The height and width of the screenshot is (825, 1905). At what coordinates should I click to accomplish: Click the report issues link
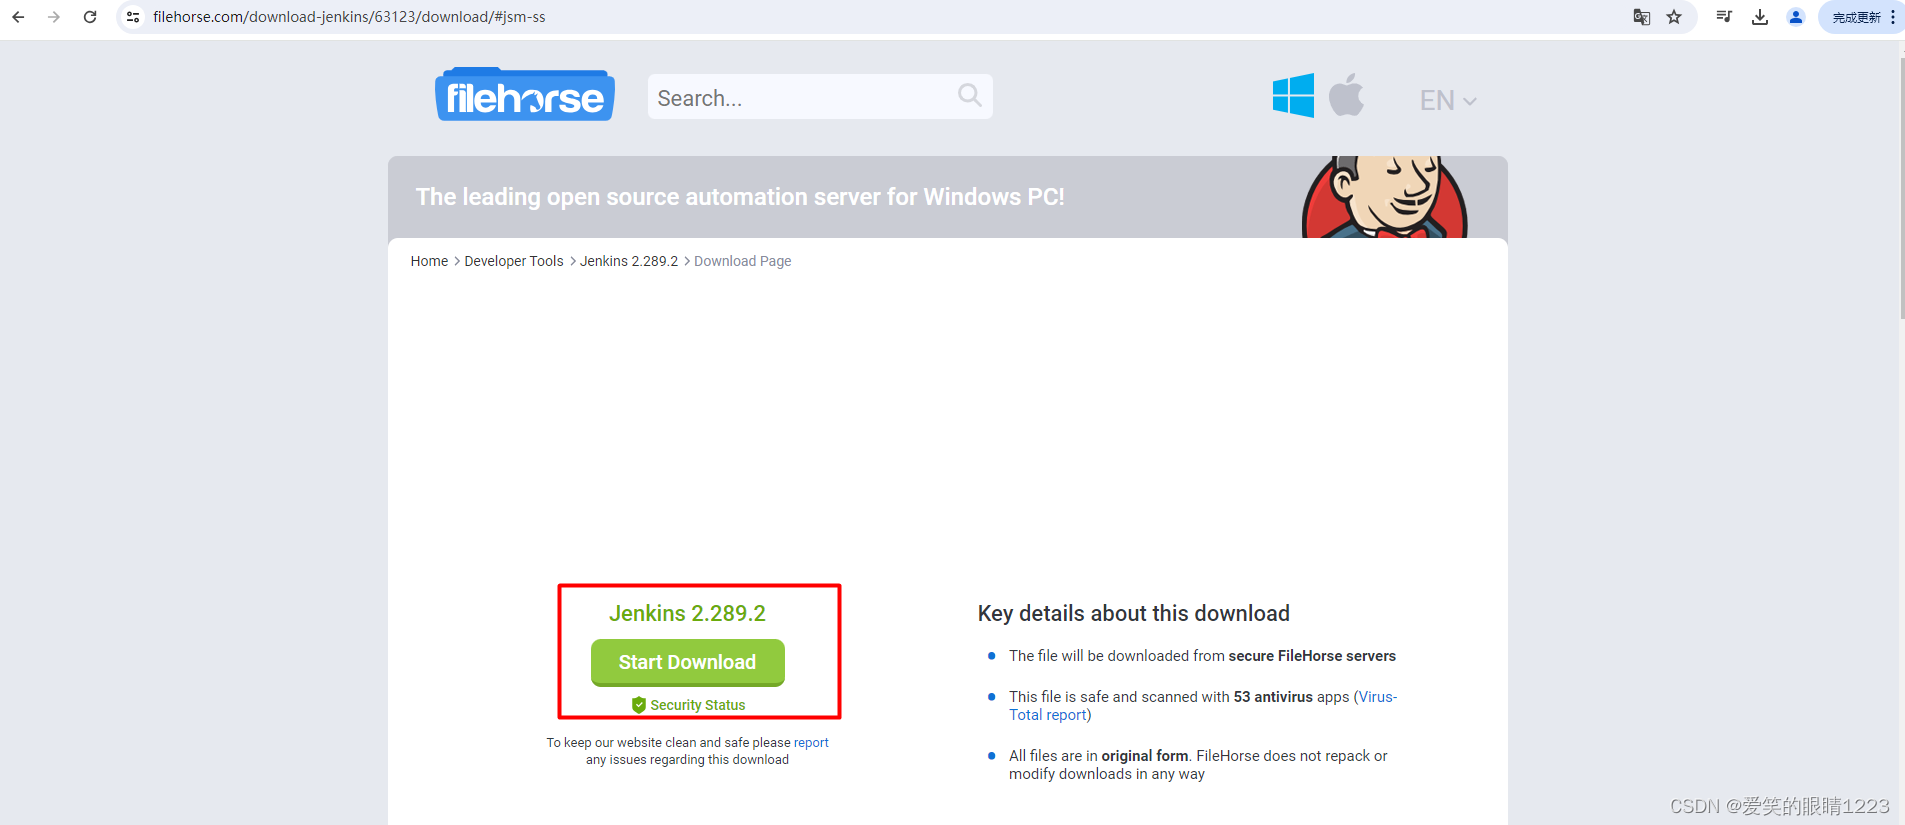811,743
